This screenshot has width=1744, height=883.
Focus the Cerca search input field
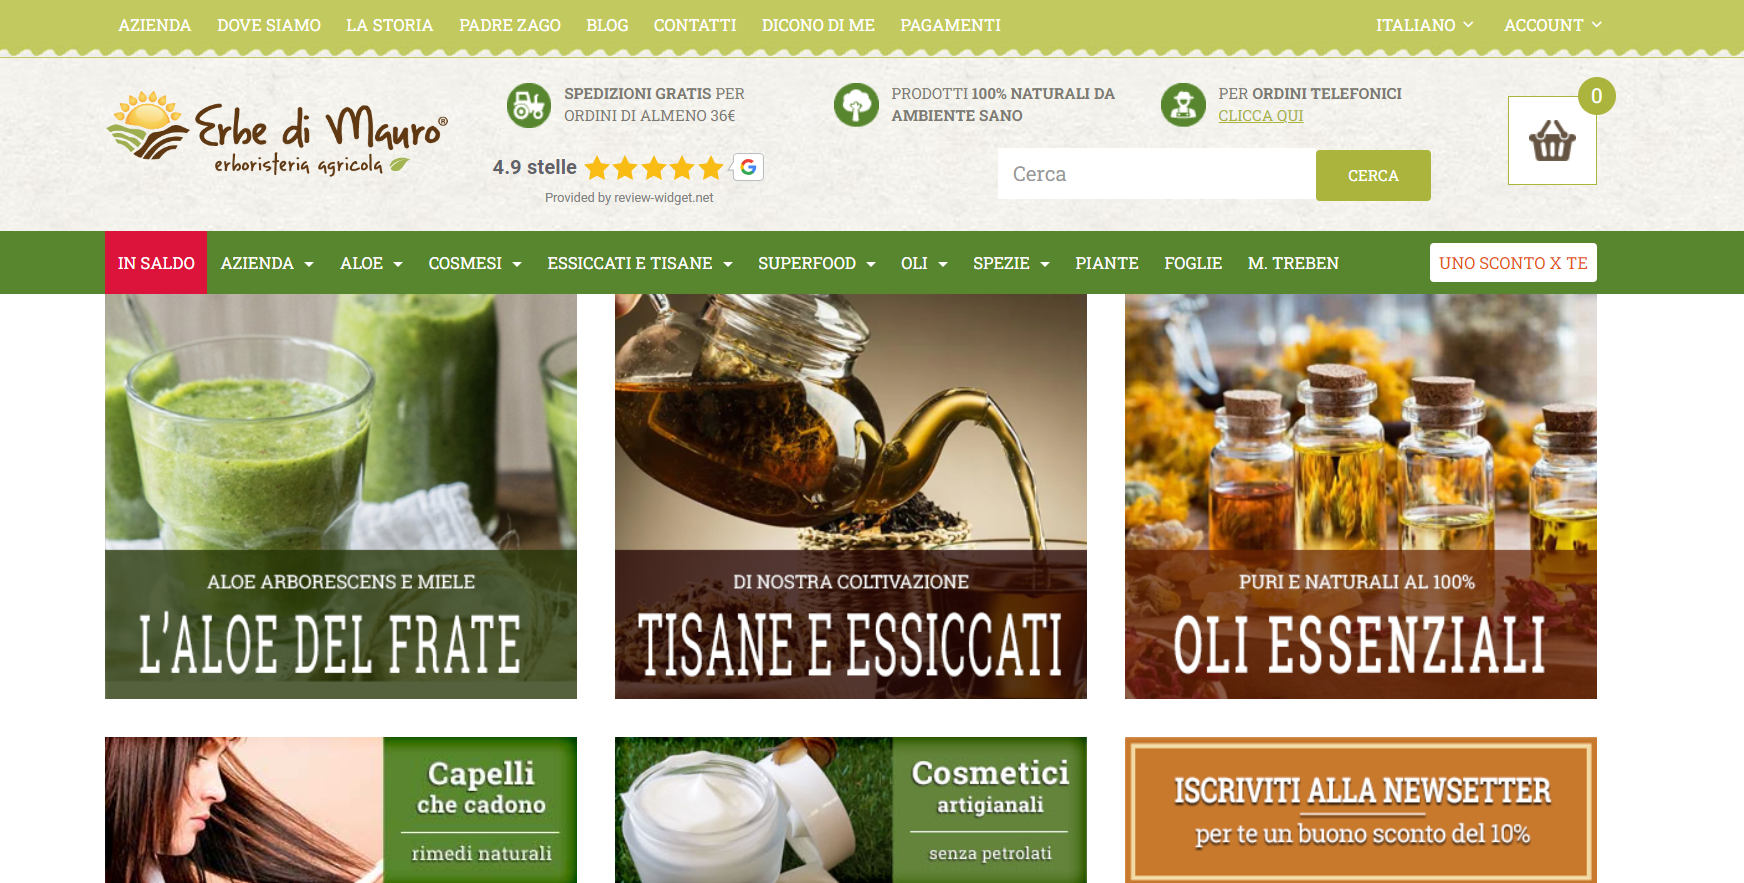1156,175
